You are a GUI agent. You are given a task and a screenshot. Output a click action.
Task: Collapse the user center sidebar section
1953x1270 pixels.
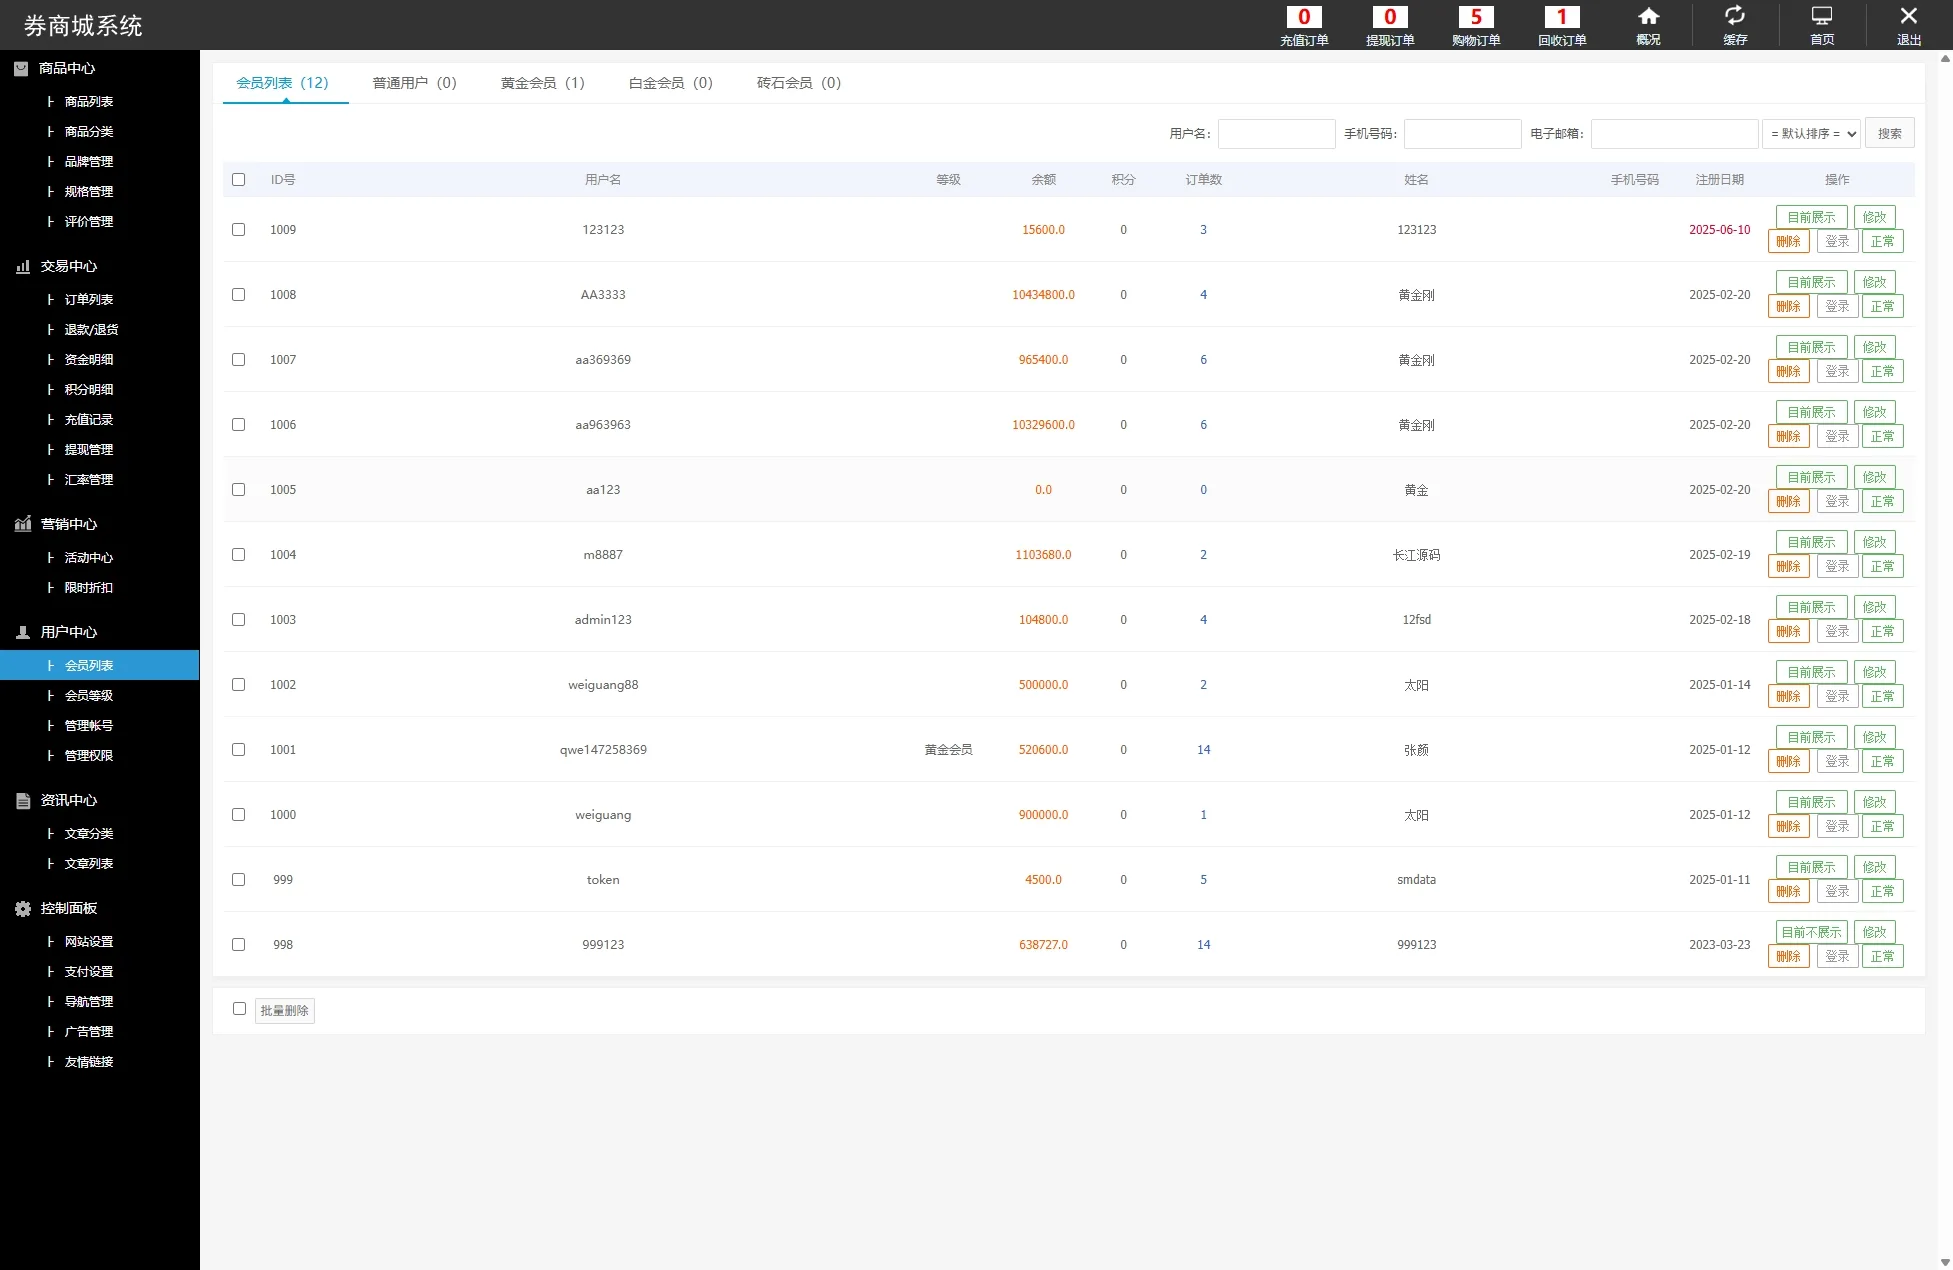coord(68,632)
